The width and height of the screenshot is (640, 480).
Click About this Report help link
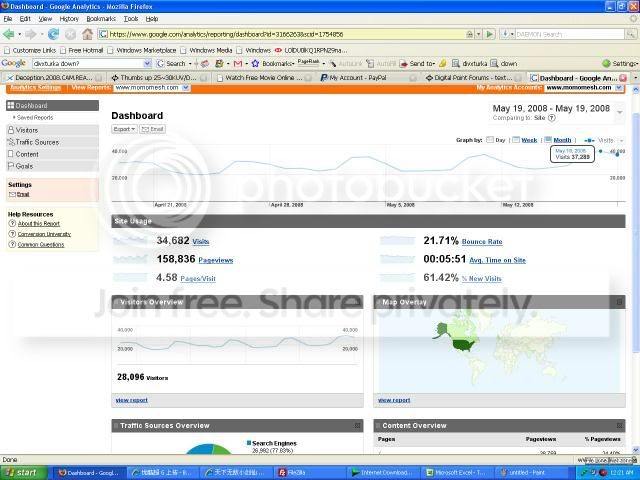(x=39, y=224)
